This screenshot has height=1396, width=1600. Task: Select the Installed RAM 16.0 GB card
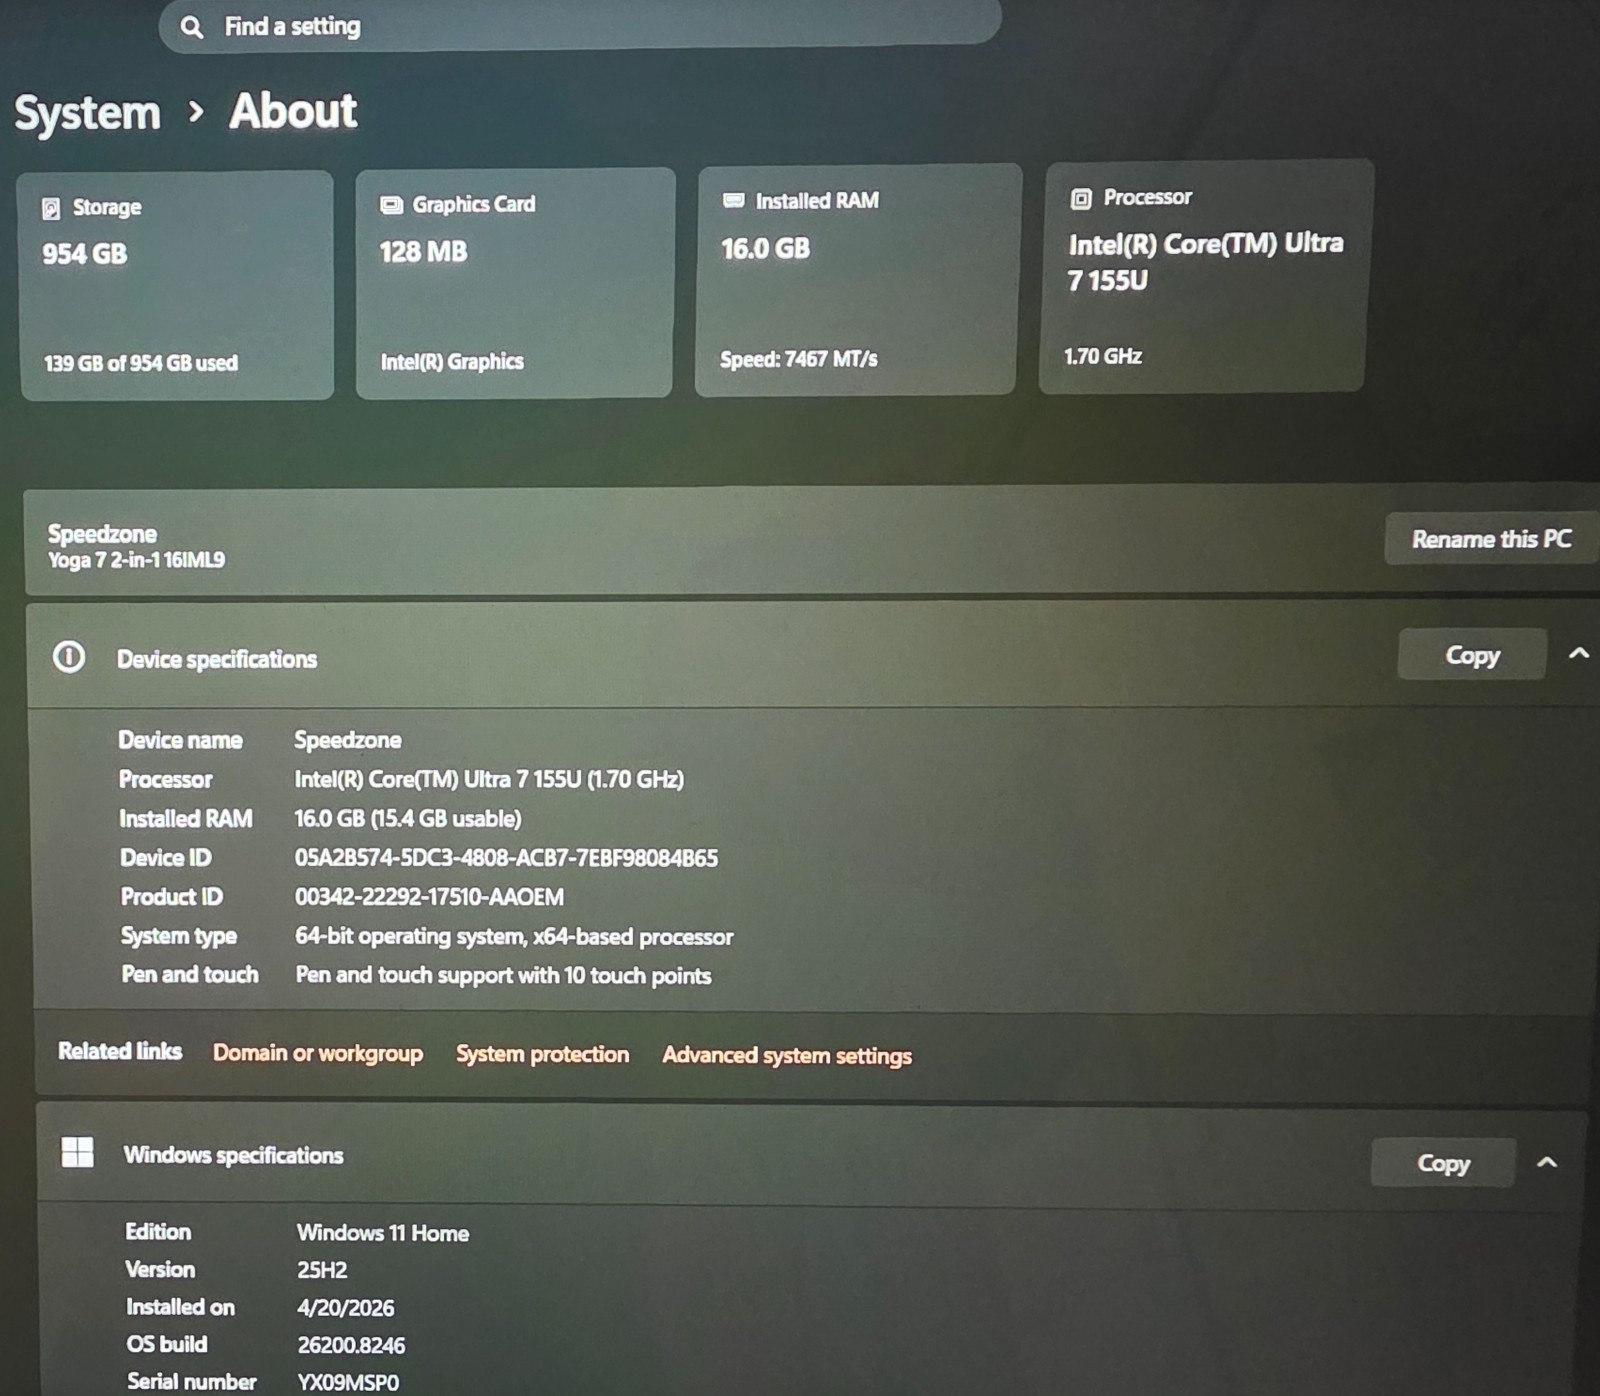tap(857, 279)
